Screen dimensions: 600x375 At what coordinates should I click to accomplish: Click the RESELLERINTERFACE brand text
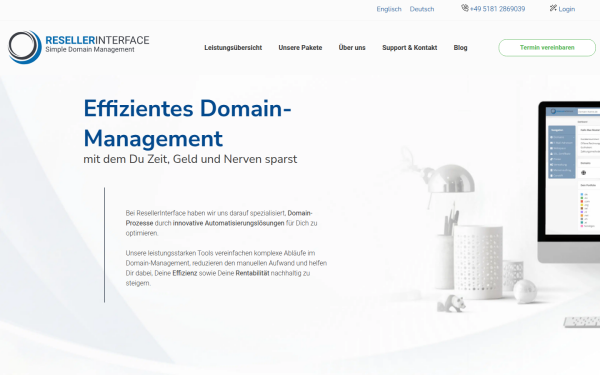click(x=97, y=40)
